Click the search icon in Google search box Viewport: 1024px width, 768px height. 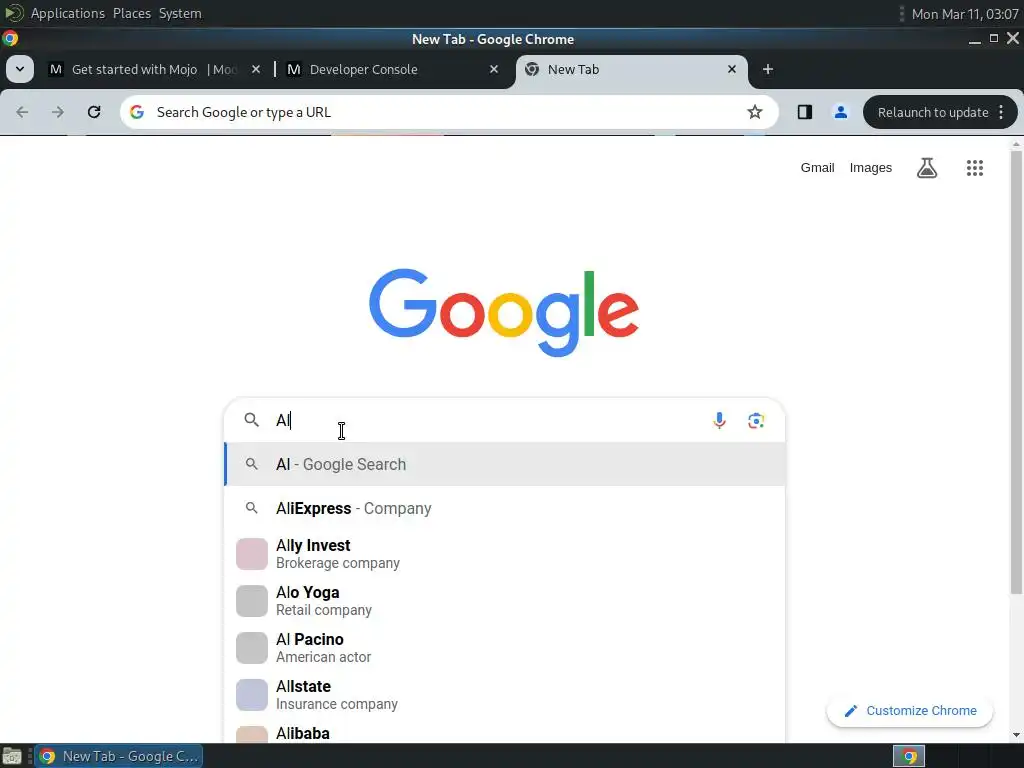pos(251,420)
